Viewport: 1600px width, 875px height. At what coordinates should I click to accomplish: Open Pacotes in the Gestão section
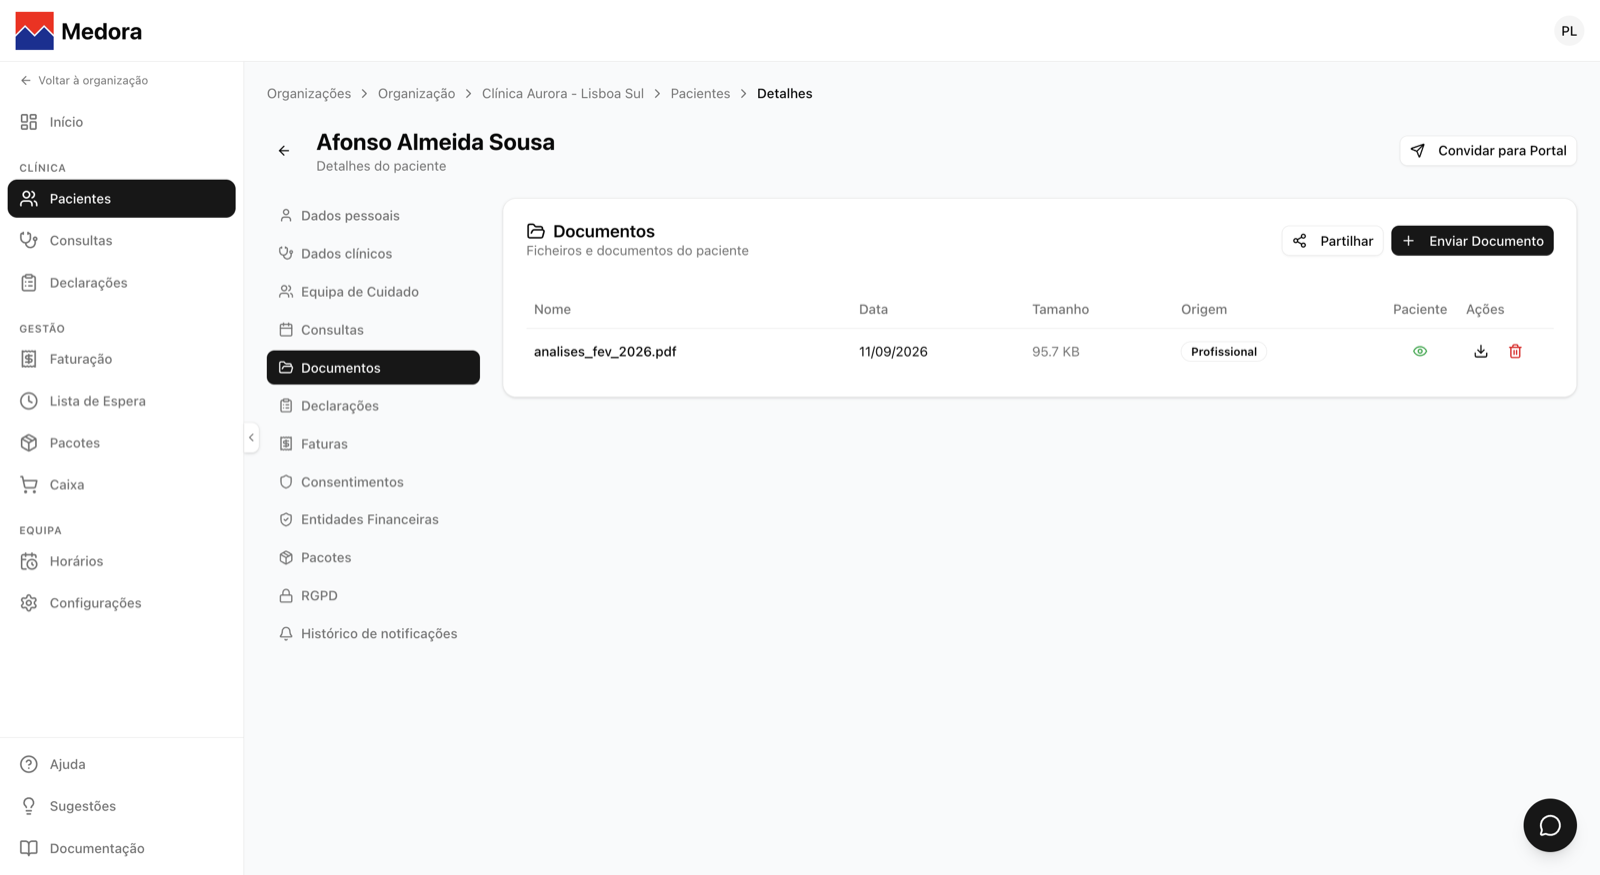(122, 443)
